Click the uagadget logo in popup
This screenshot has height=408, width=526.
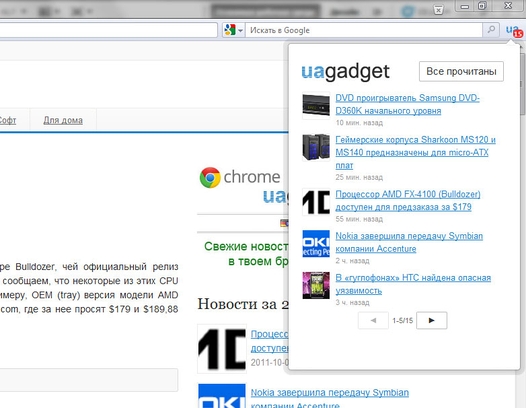point(346,71)
